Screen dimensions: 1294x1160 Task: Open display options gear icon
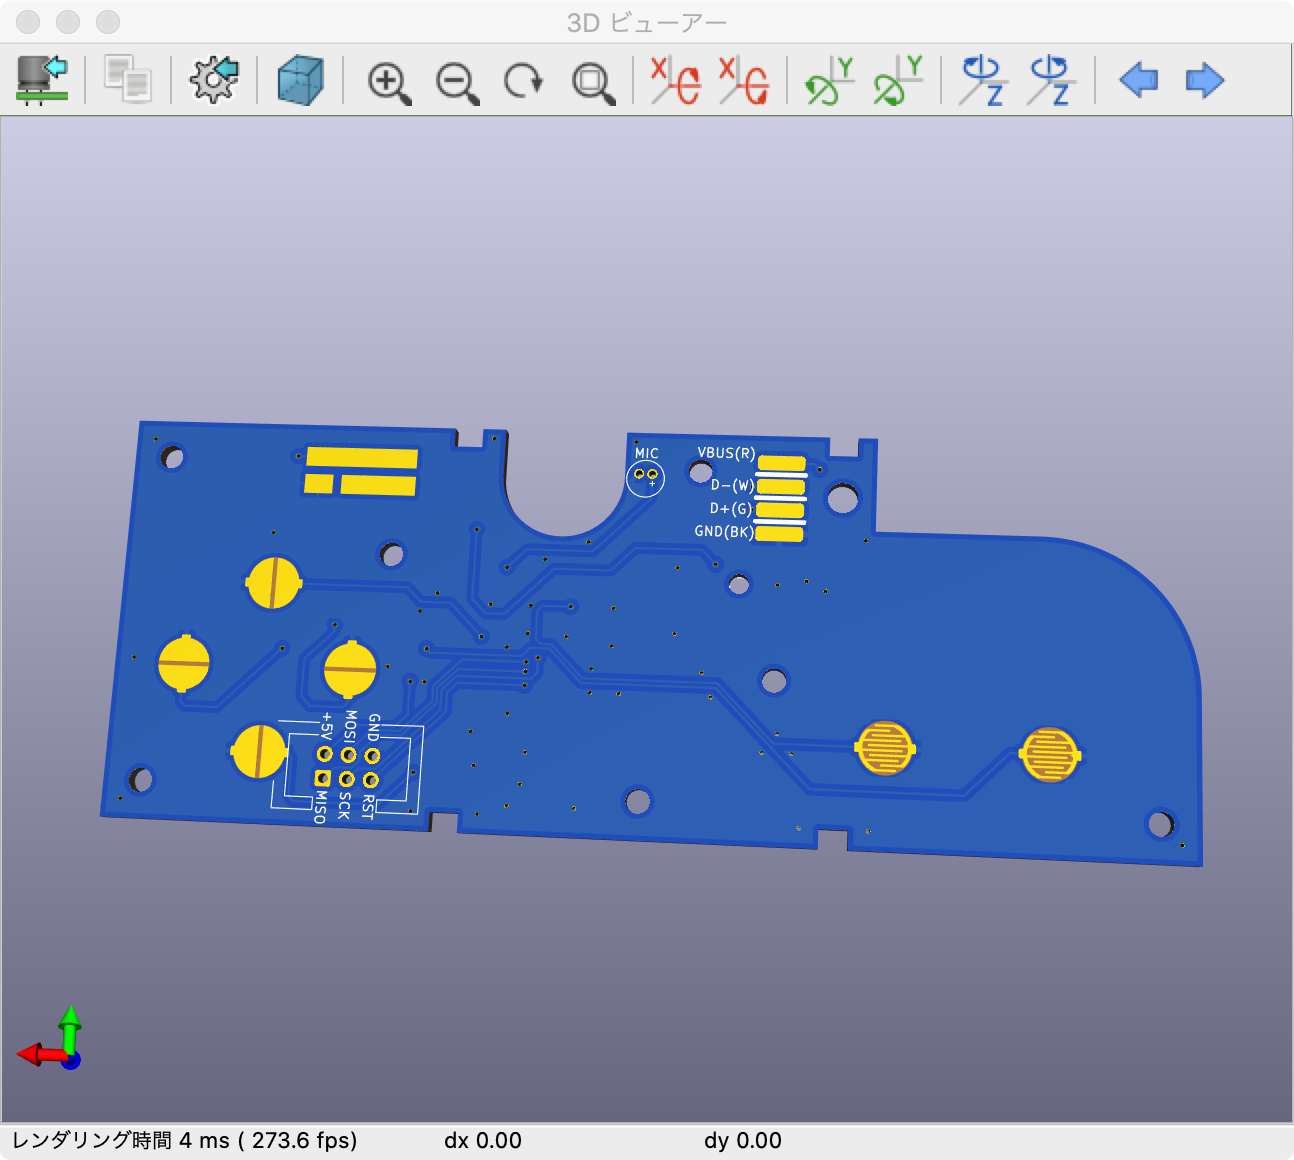click(x=214, y=80)
